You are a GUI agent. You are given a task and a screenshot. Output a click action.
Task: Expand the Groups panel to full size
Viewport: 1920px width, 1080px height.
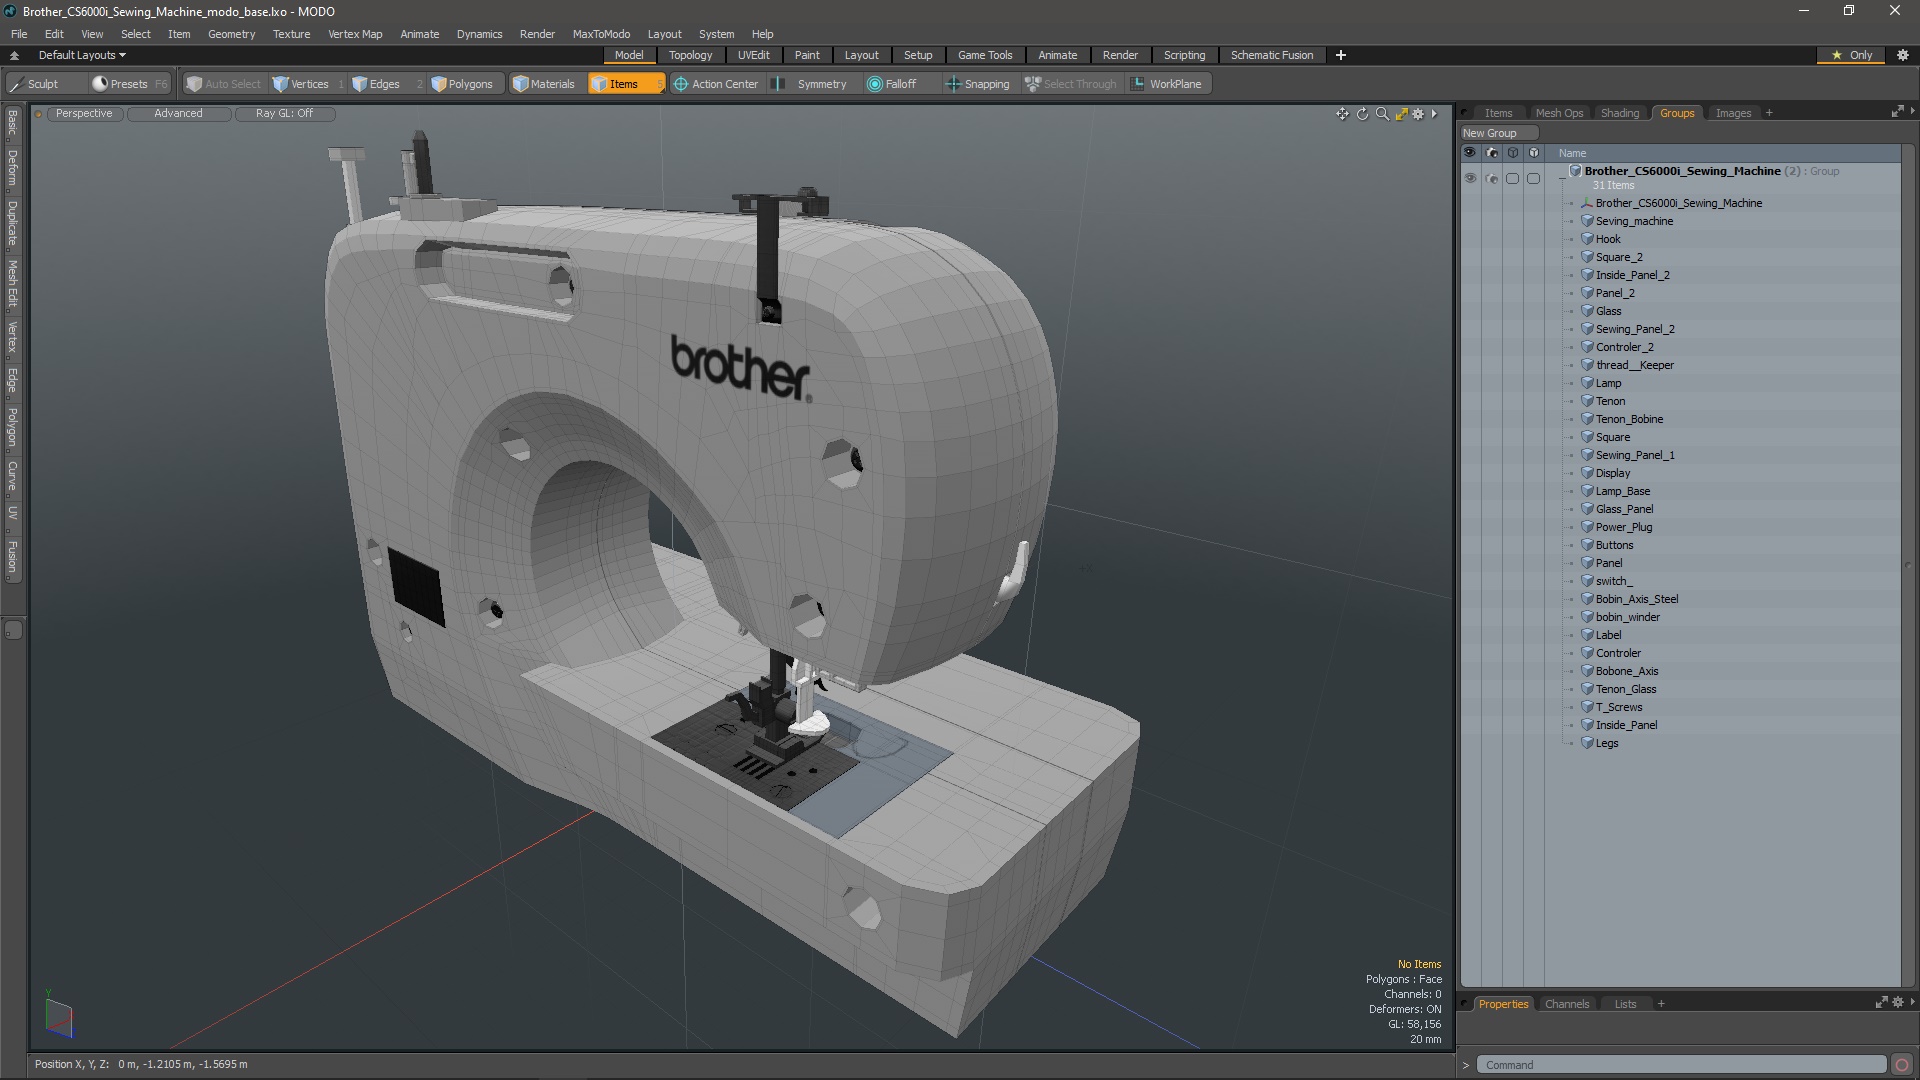click(x=1897, y=113)
